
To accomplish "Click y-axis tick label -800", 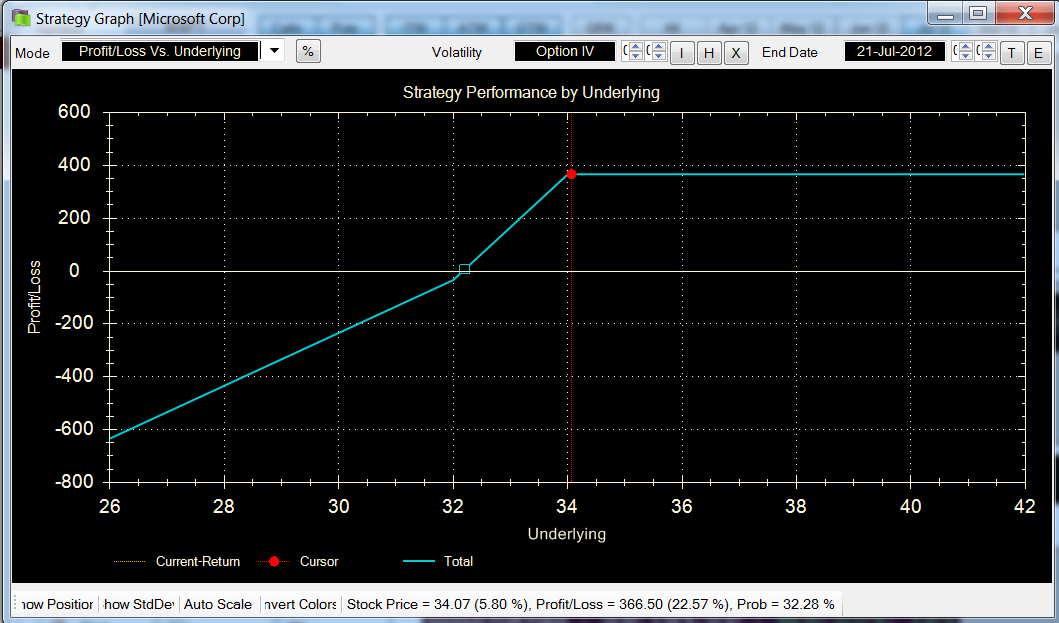I will coord(72,482).
